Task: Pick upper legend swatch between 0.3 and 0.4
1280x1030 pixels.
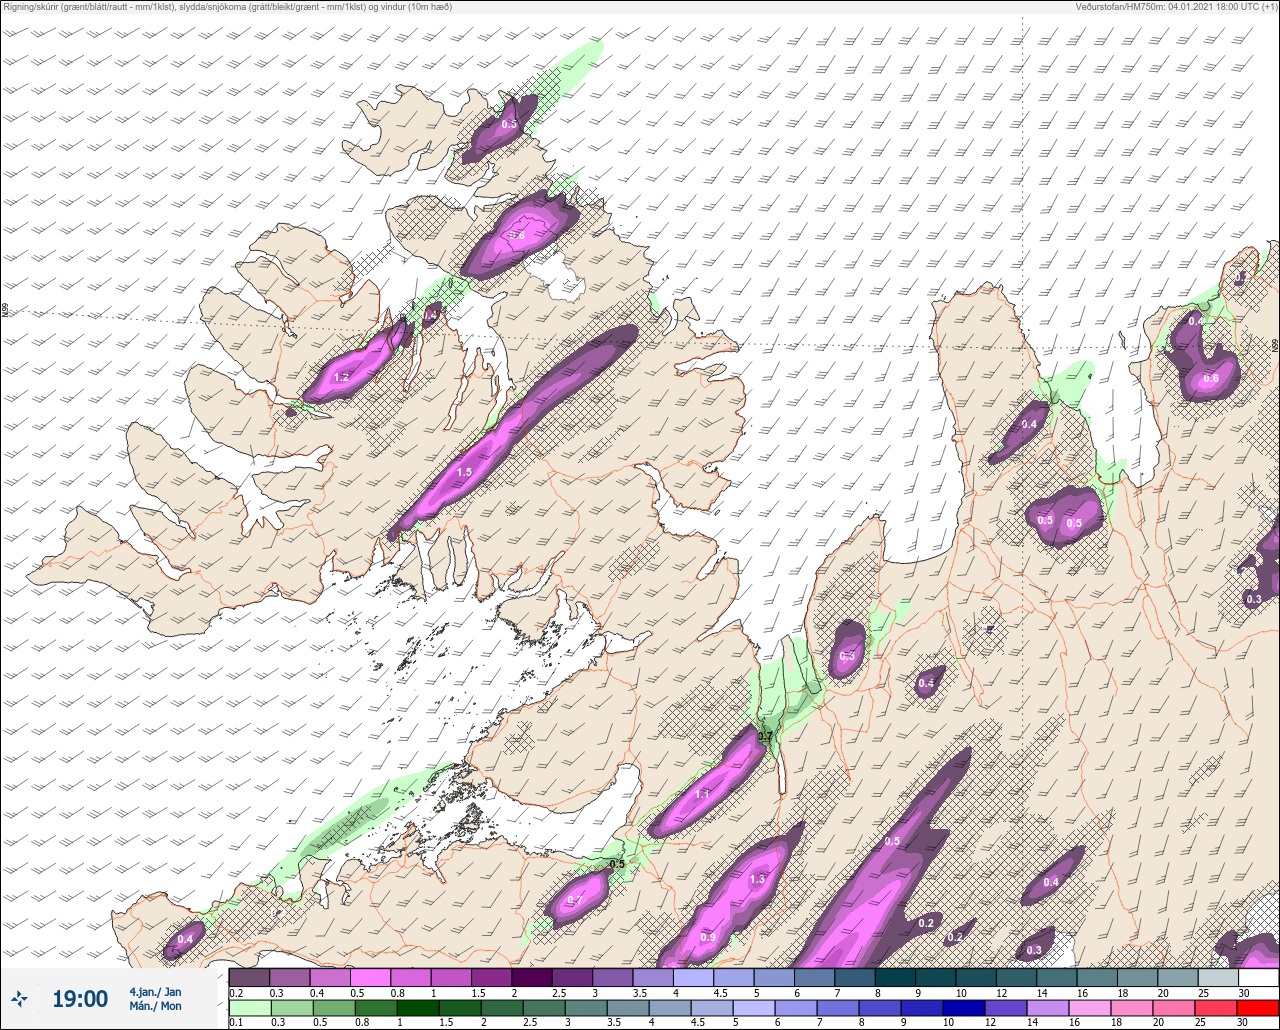Action: pos(289,977)
